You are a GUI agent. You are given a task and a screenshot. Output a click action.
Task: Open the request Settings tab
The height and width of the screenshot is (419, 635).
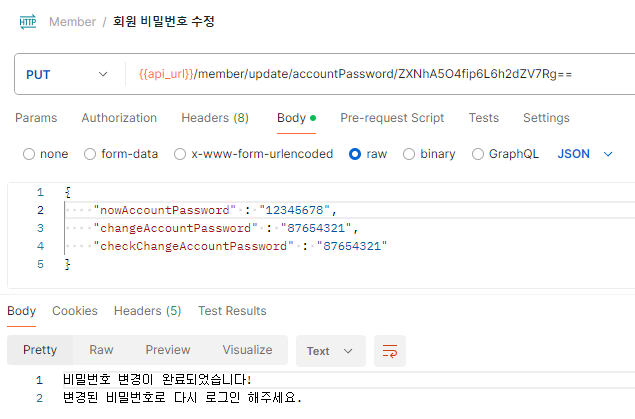click(x=546, y=118)
